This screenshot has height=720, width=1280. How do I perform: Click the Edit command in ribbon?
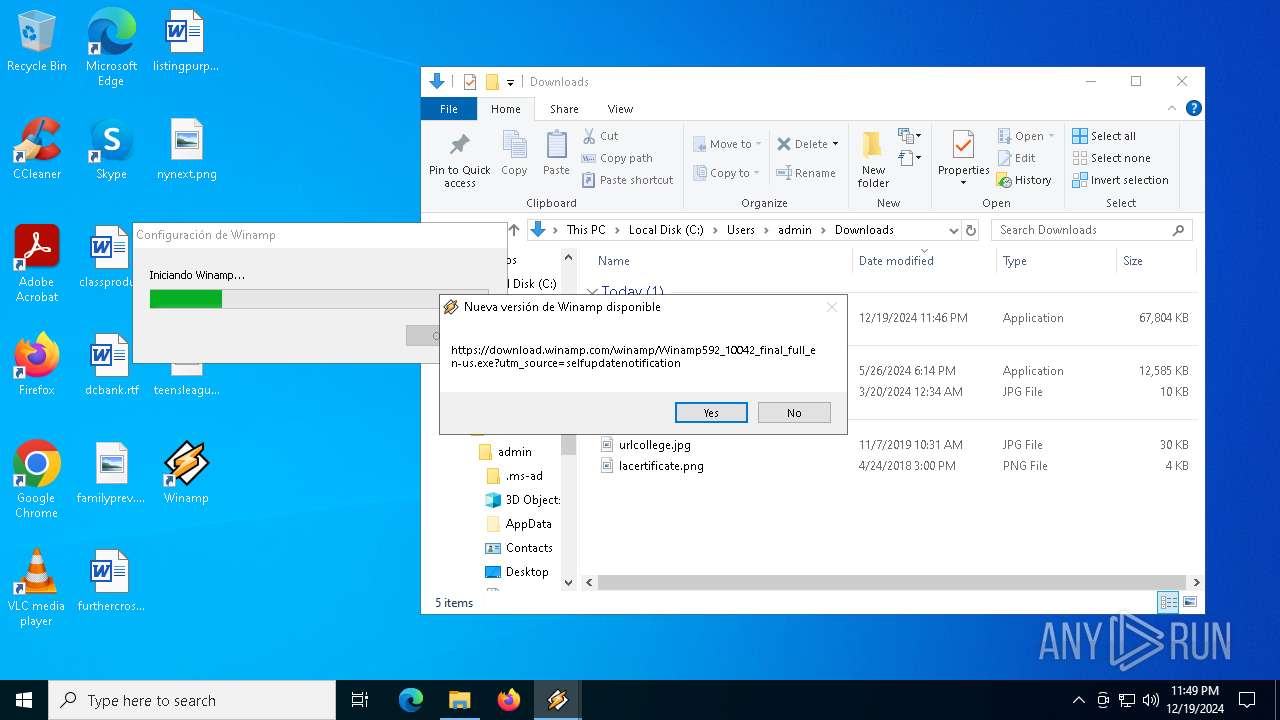click(1016, 158)
